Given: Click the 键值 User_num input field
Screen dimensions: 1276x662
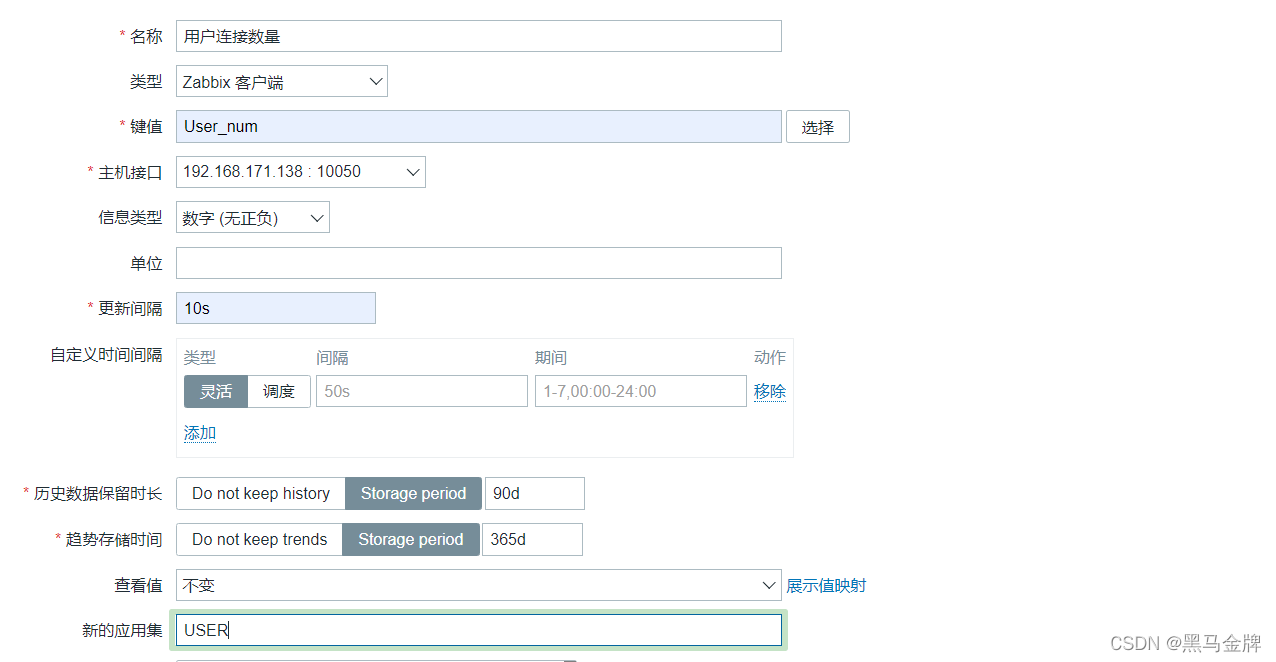Looking at the screenshot, I should click(478, 127).
